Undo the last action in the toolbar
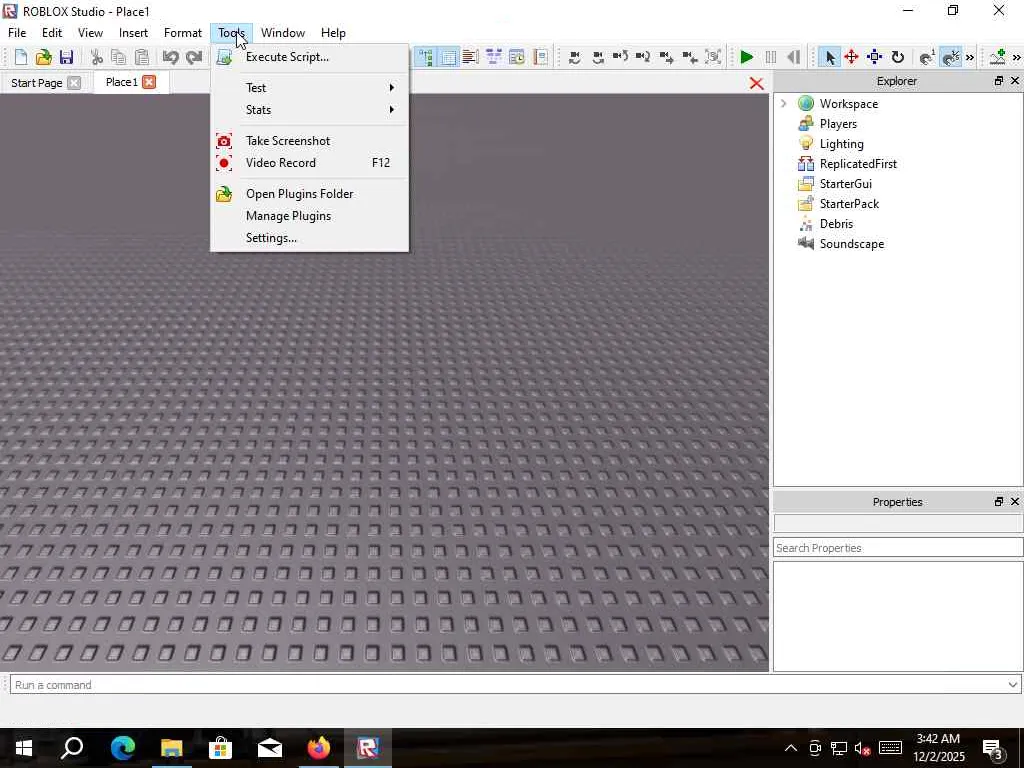The image size is (1024, 768). pyautogui.click(x=171, y=57)
